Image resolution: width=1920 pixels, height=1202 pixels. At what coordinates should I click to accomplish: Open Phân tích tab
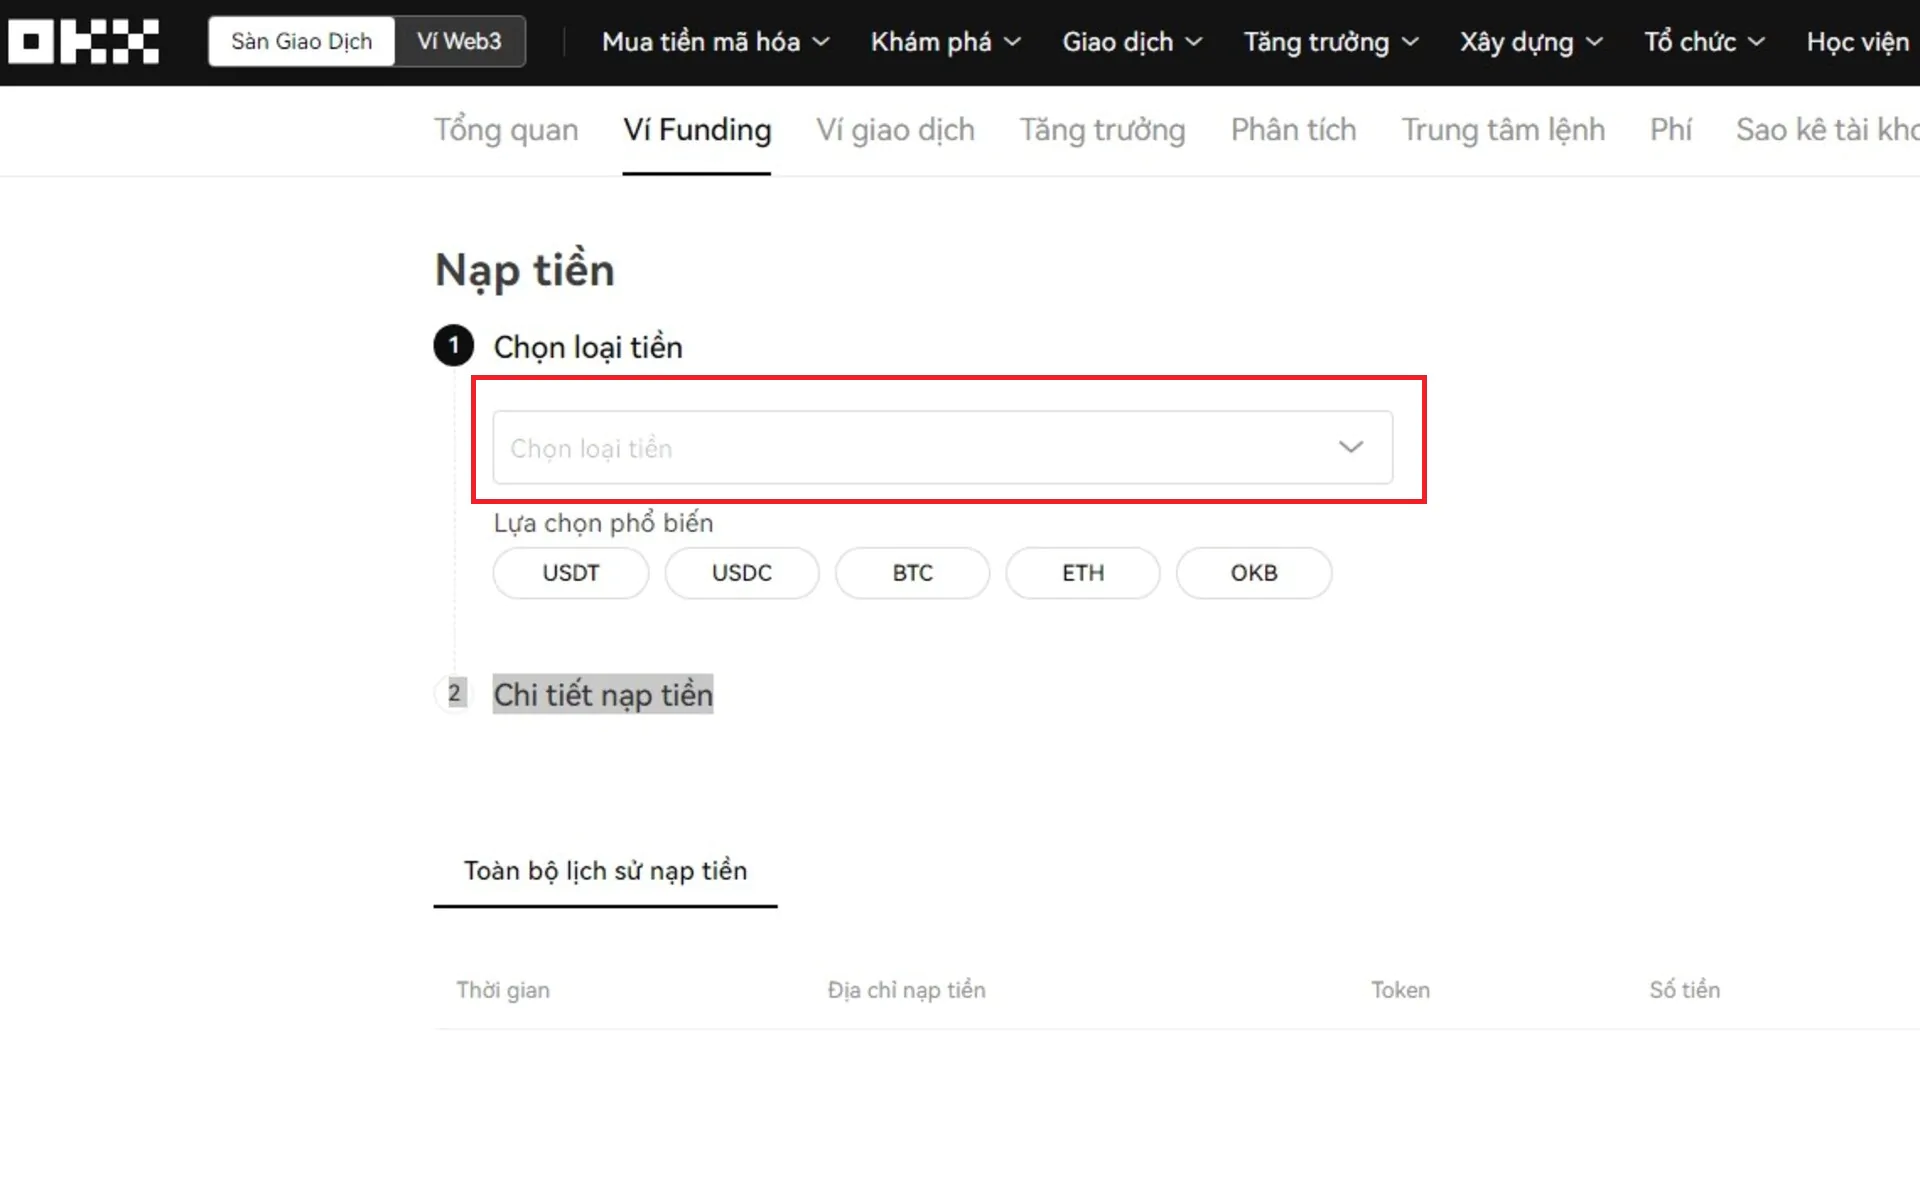[x=1293, y=130]
